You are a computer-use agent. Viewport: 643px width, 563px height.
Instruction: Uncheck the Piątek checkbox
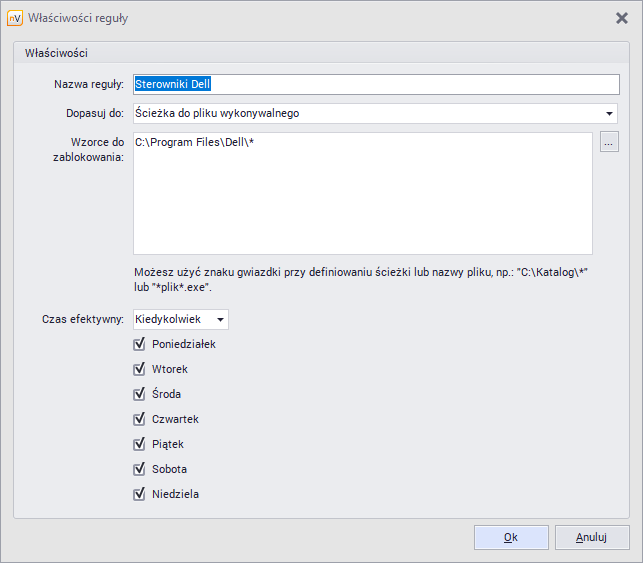point(140,444)
